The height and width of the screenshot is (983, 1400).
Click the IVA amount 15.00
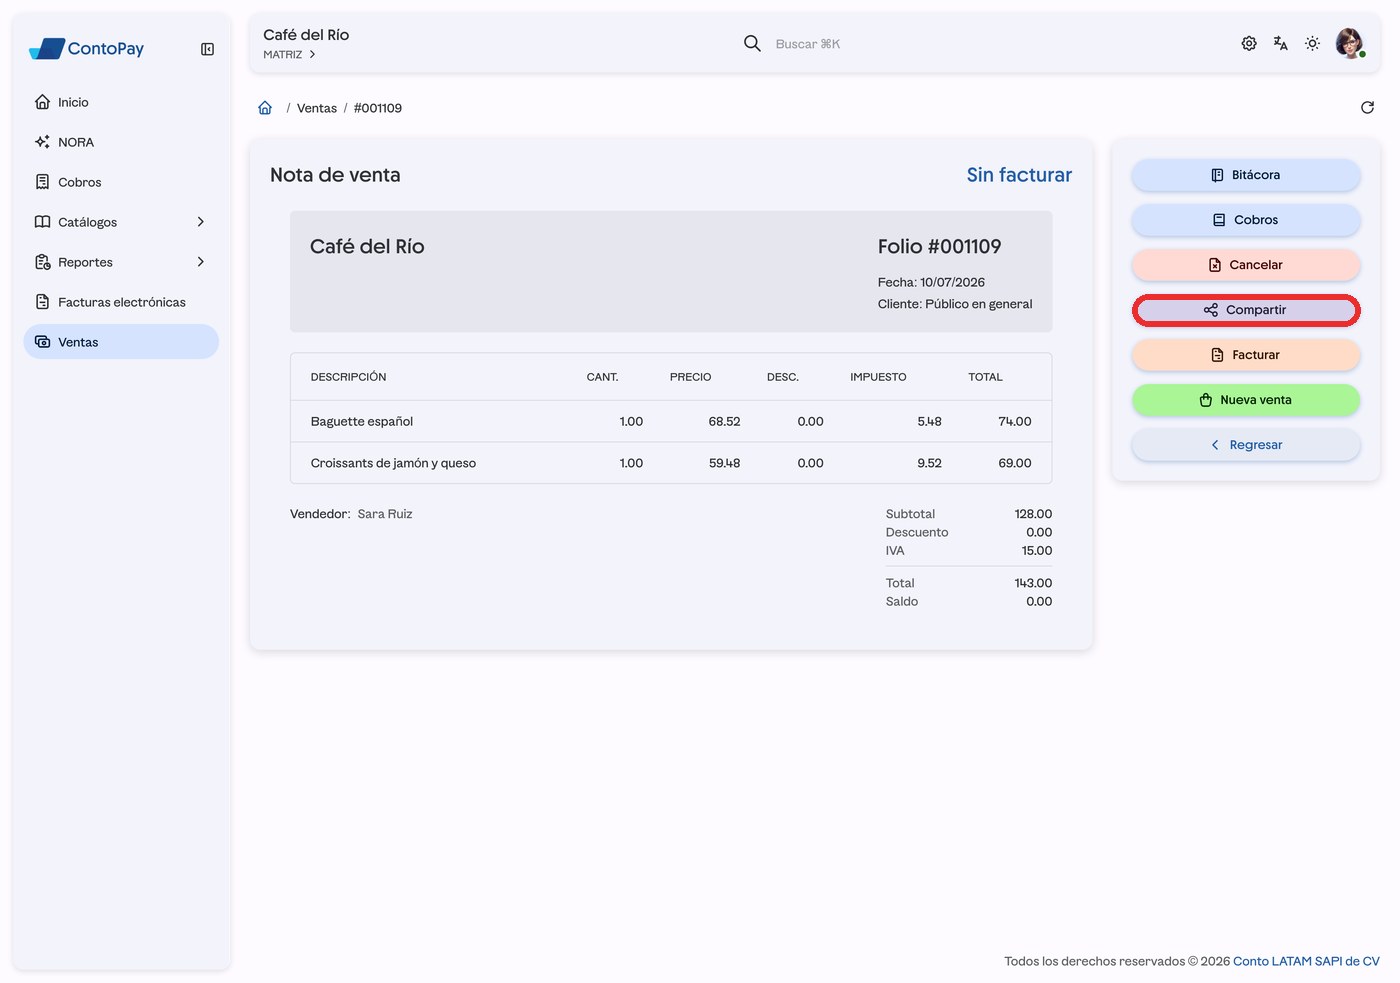[x=1037, y=551]
